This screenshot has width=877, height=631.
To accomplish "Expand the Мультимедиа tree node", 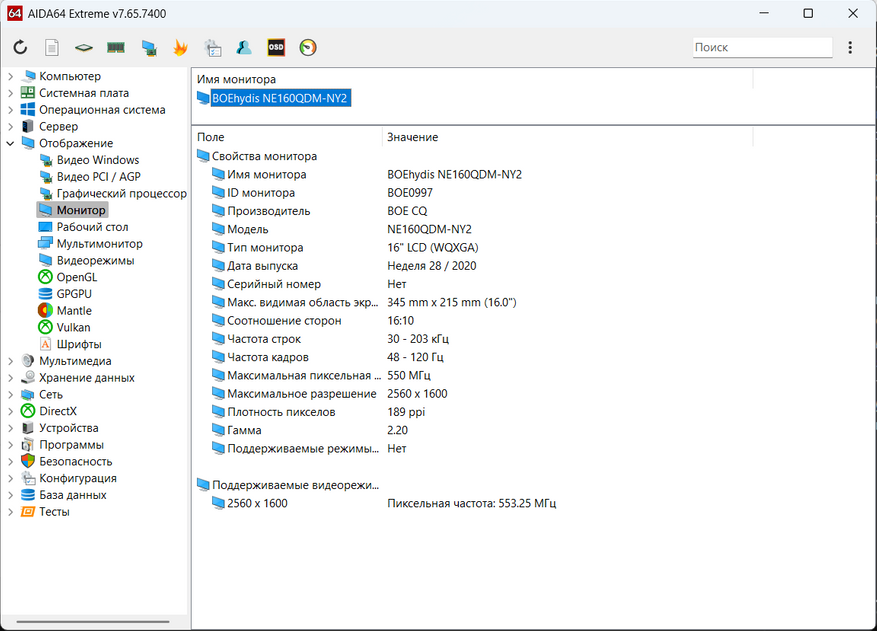I will point(10,361).
